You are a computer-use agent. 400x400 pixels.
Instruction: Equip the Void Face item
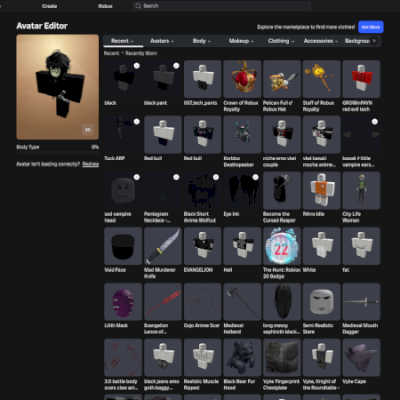[x=123, y=246]
